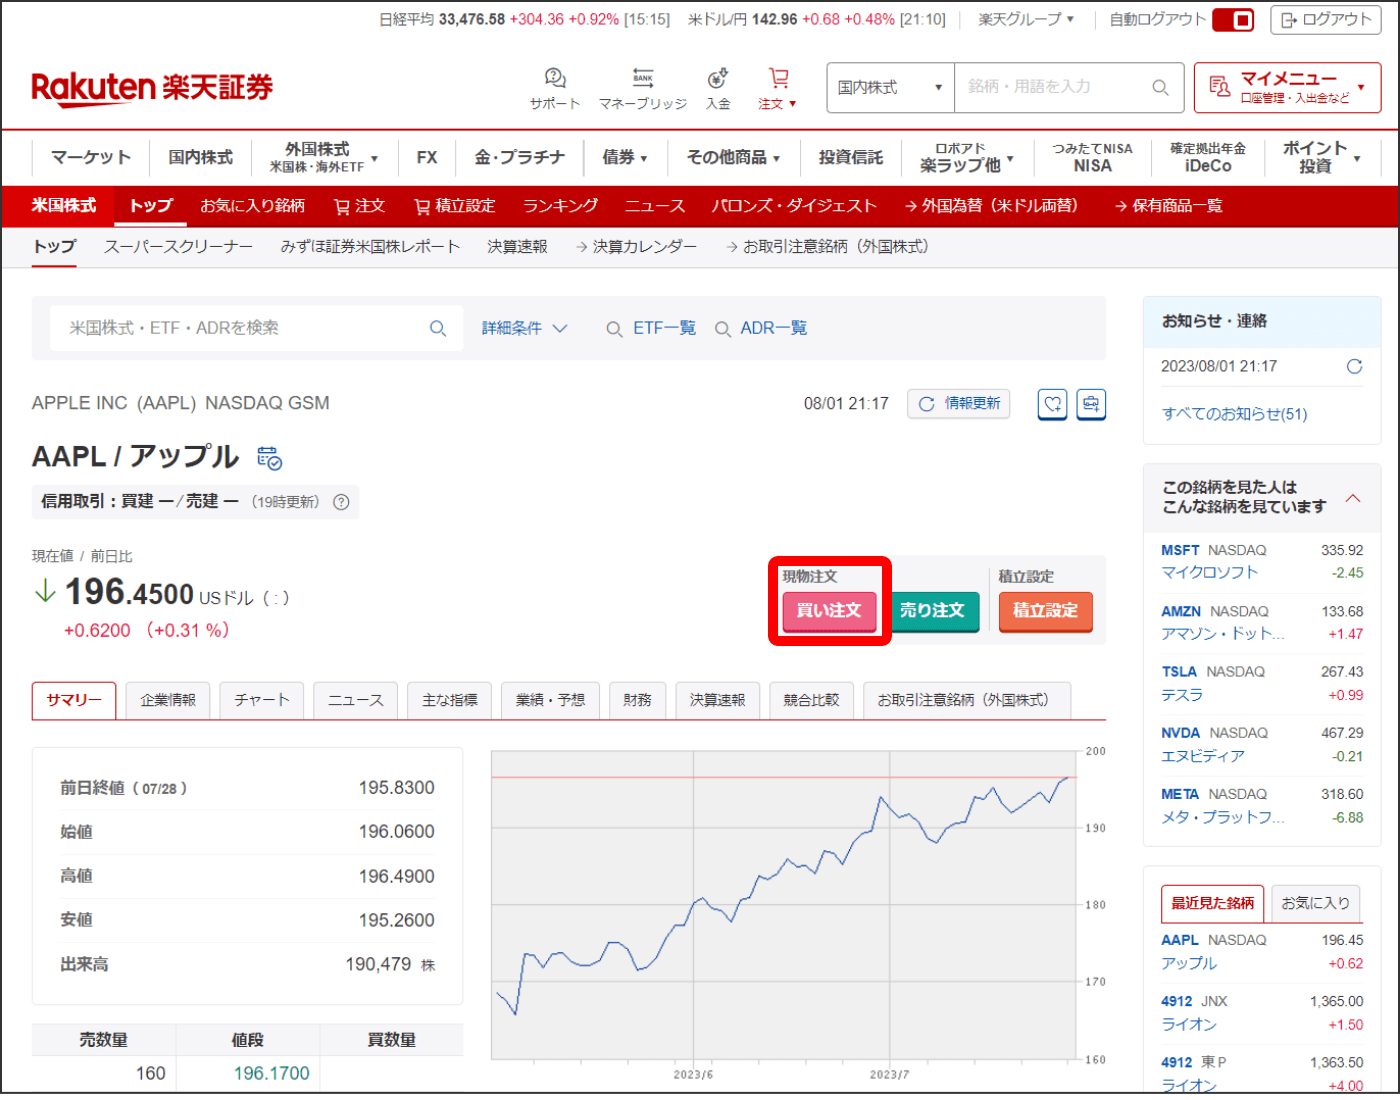Viewport: 1400px width, 1100px height.
Task: Expand the 楽ラップ他 menu
Action: tap(967, 157)
